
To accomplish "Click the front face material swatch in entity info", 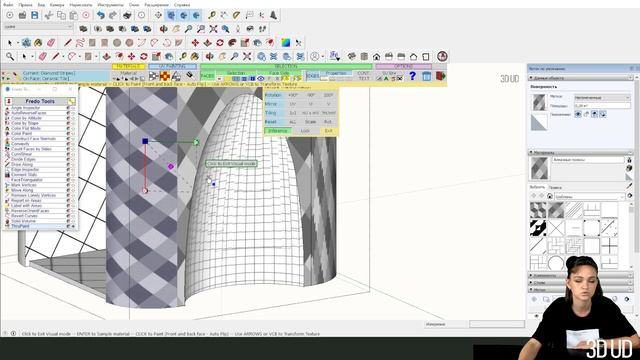I will [539, 102].
